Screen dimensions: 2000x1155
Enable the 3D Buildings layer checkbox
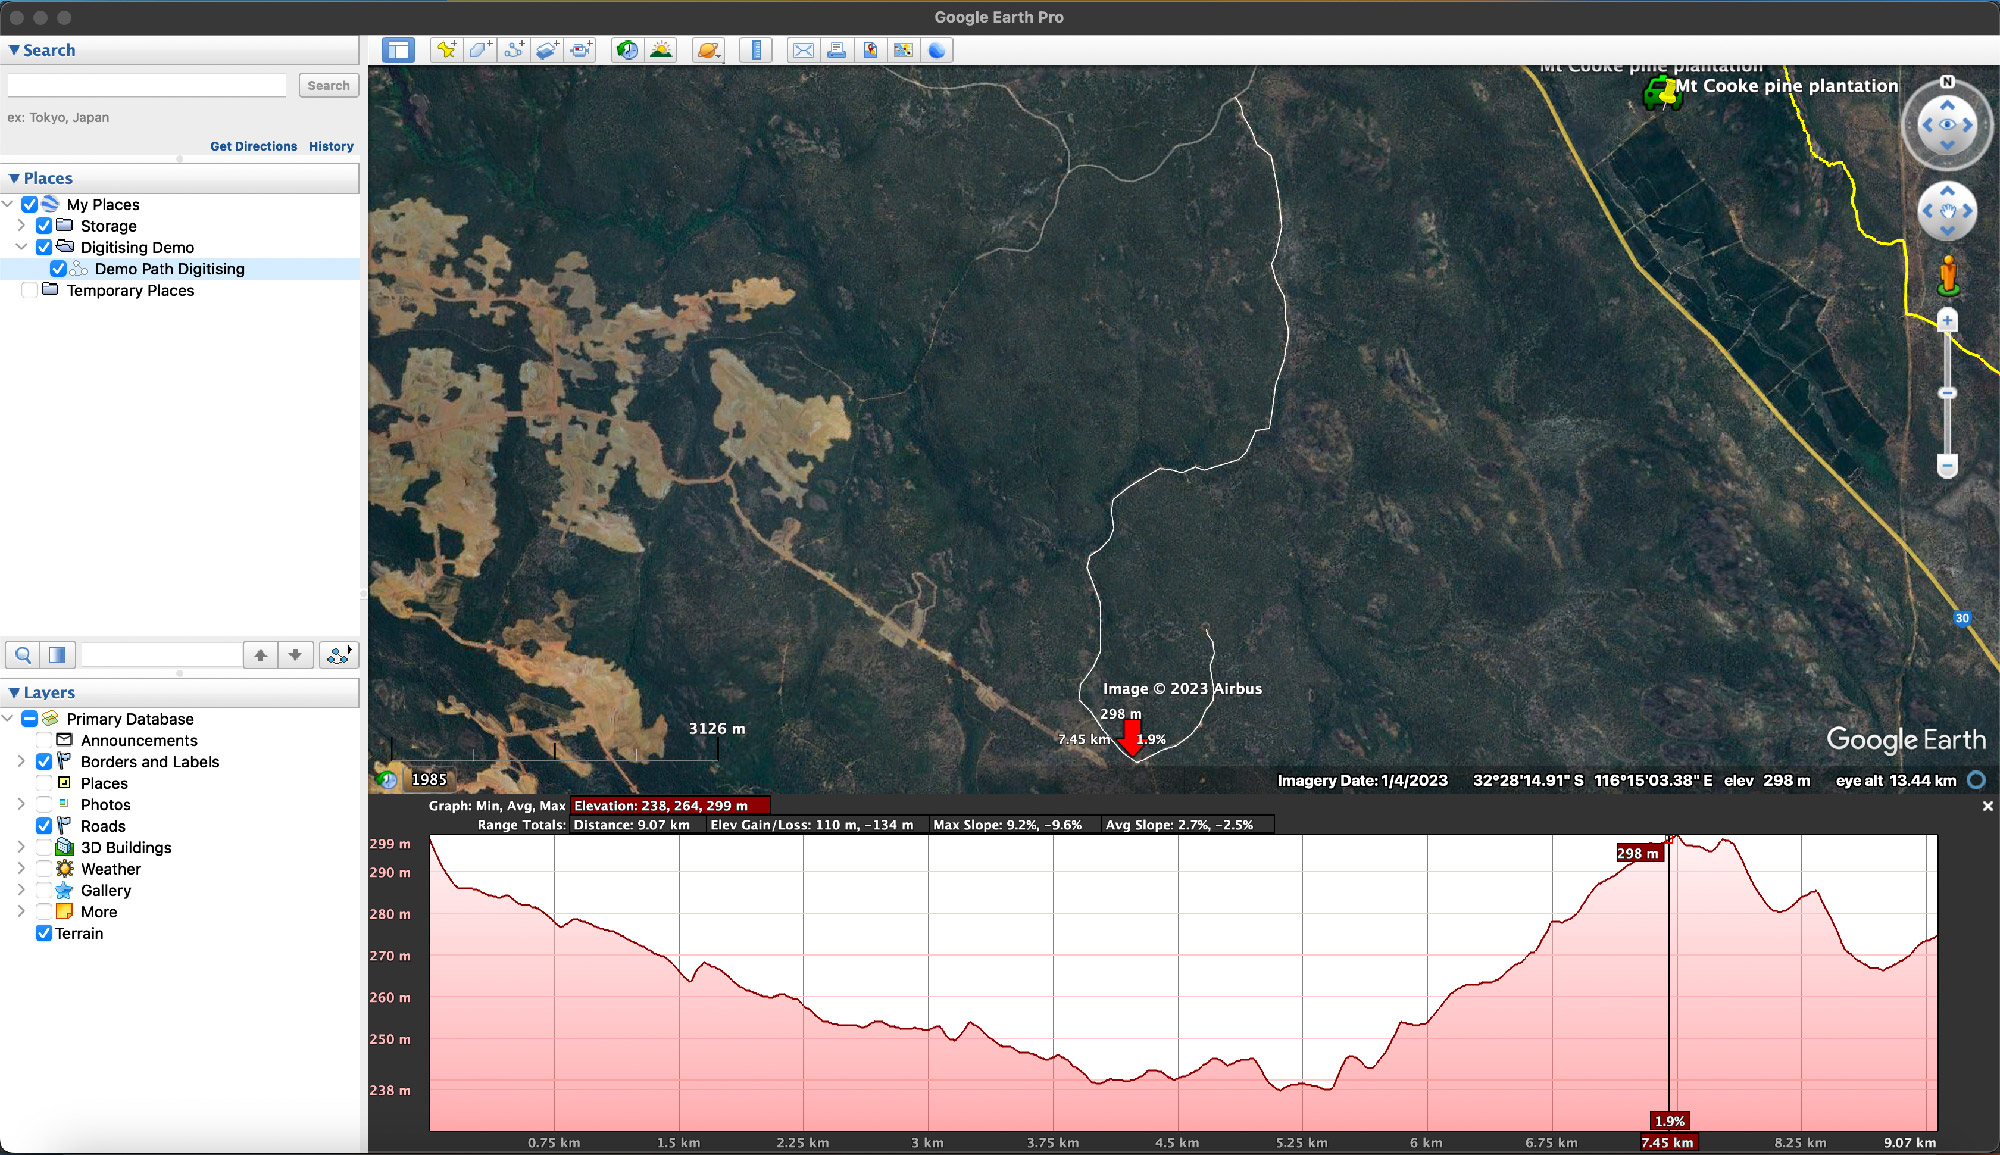(x=44, y=847)
